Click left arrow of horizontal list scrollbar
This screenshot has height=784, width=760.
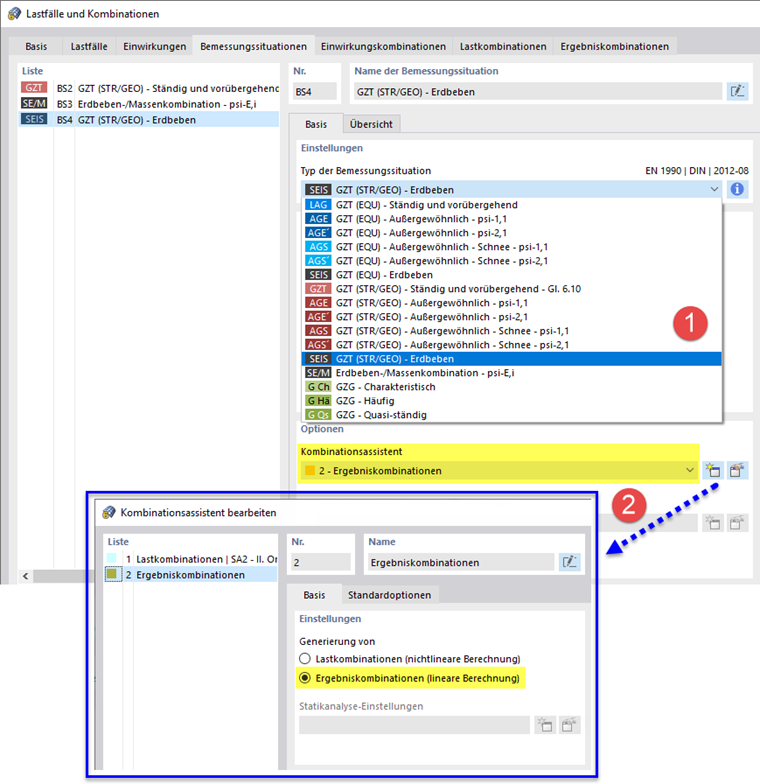pyautogui.click(x=26, y=576)
